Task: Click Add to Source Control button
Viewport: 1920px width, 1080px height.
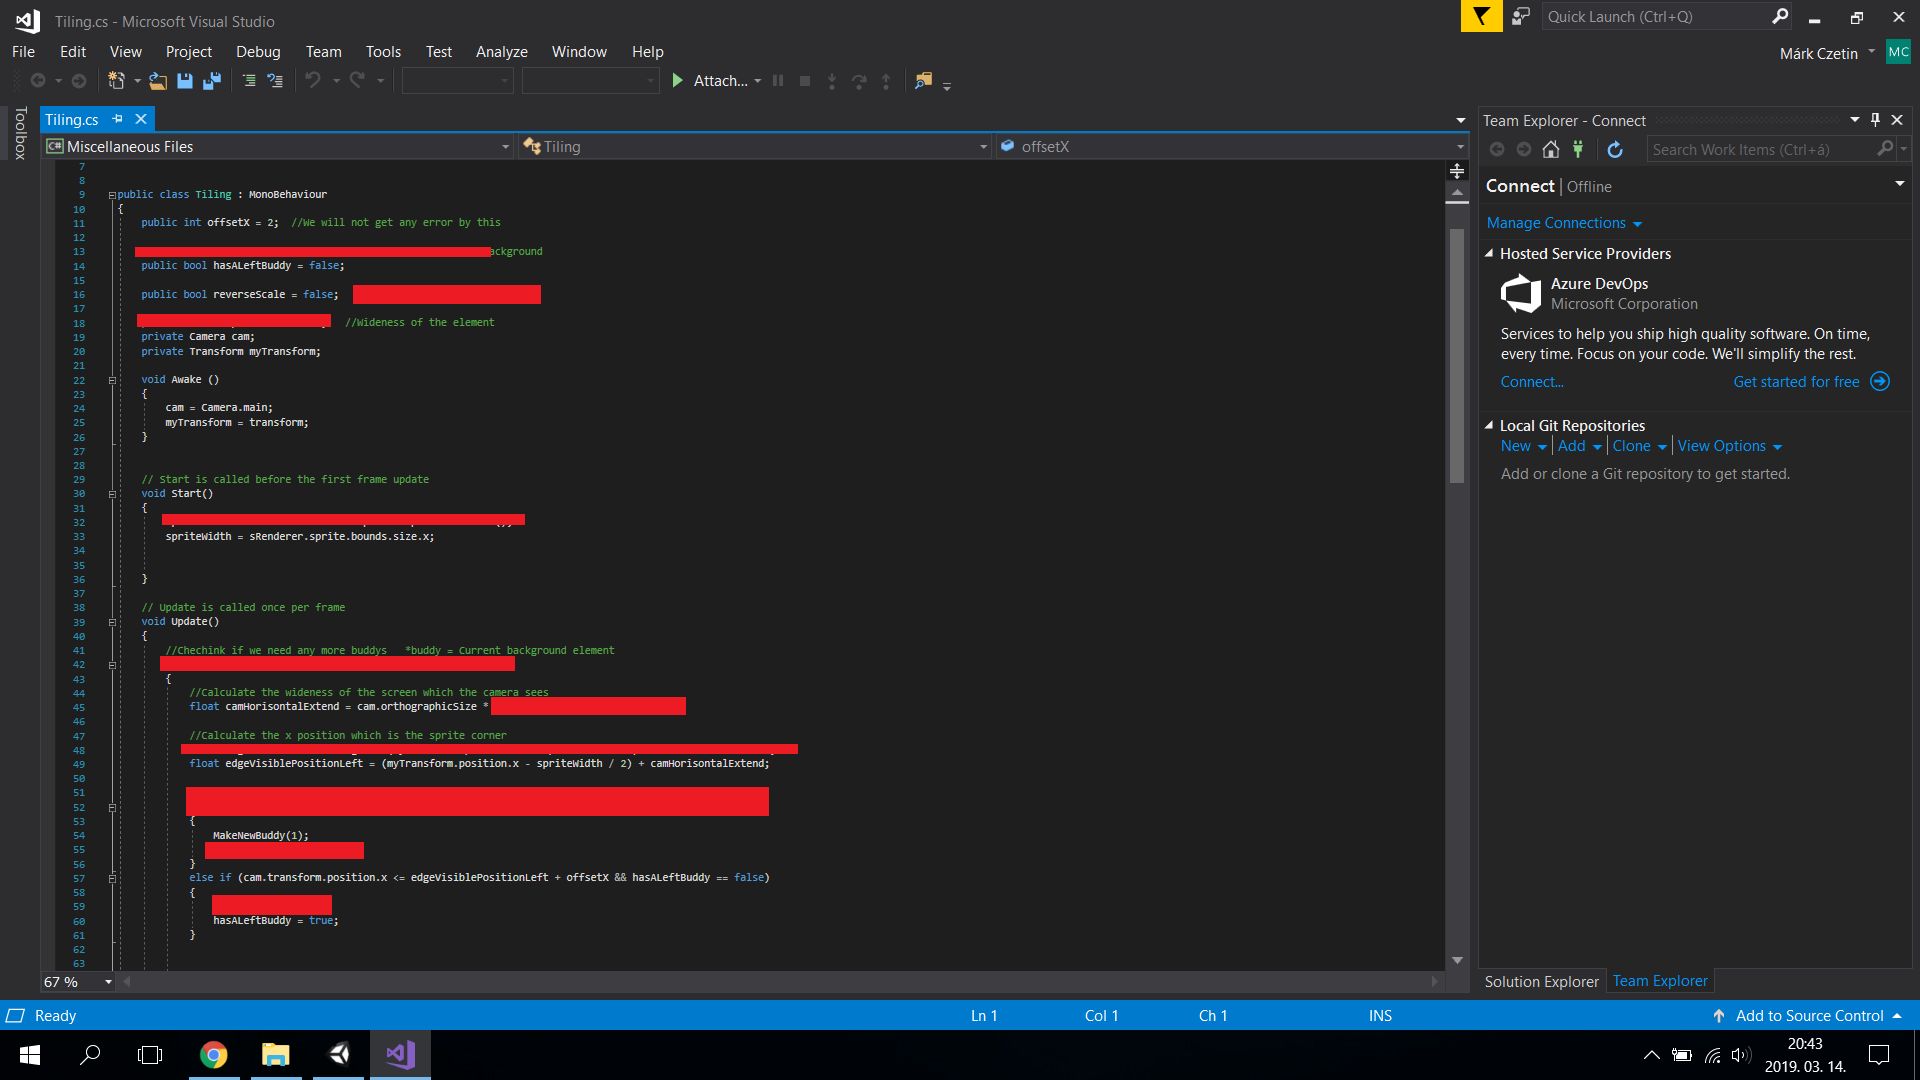Action: tap(1809, 1015)
